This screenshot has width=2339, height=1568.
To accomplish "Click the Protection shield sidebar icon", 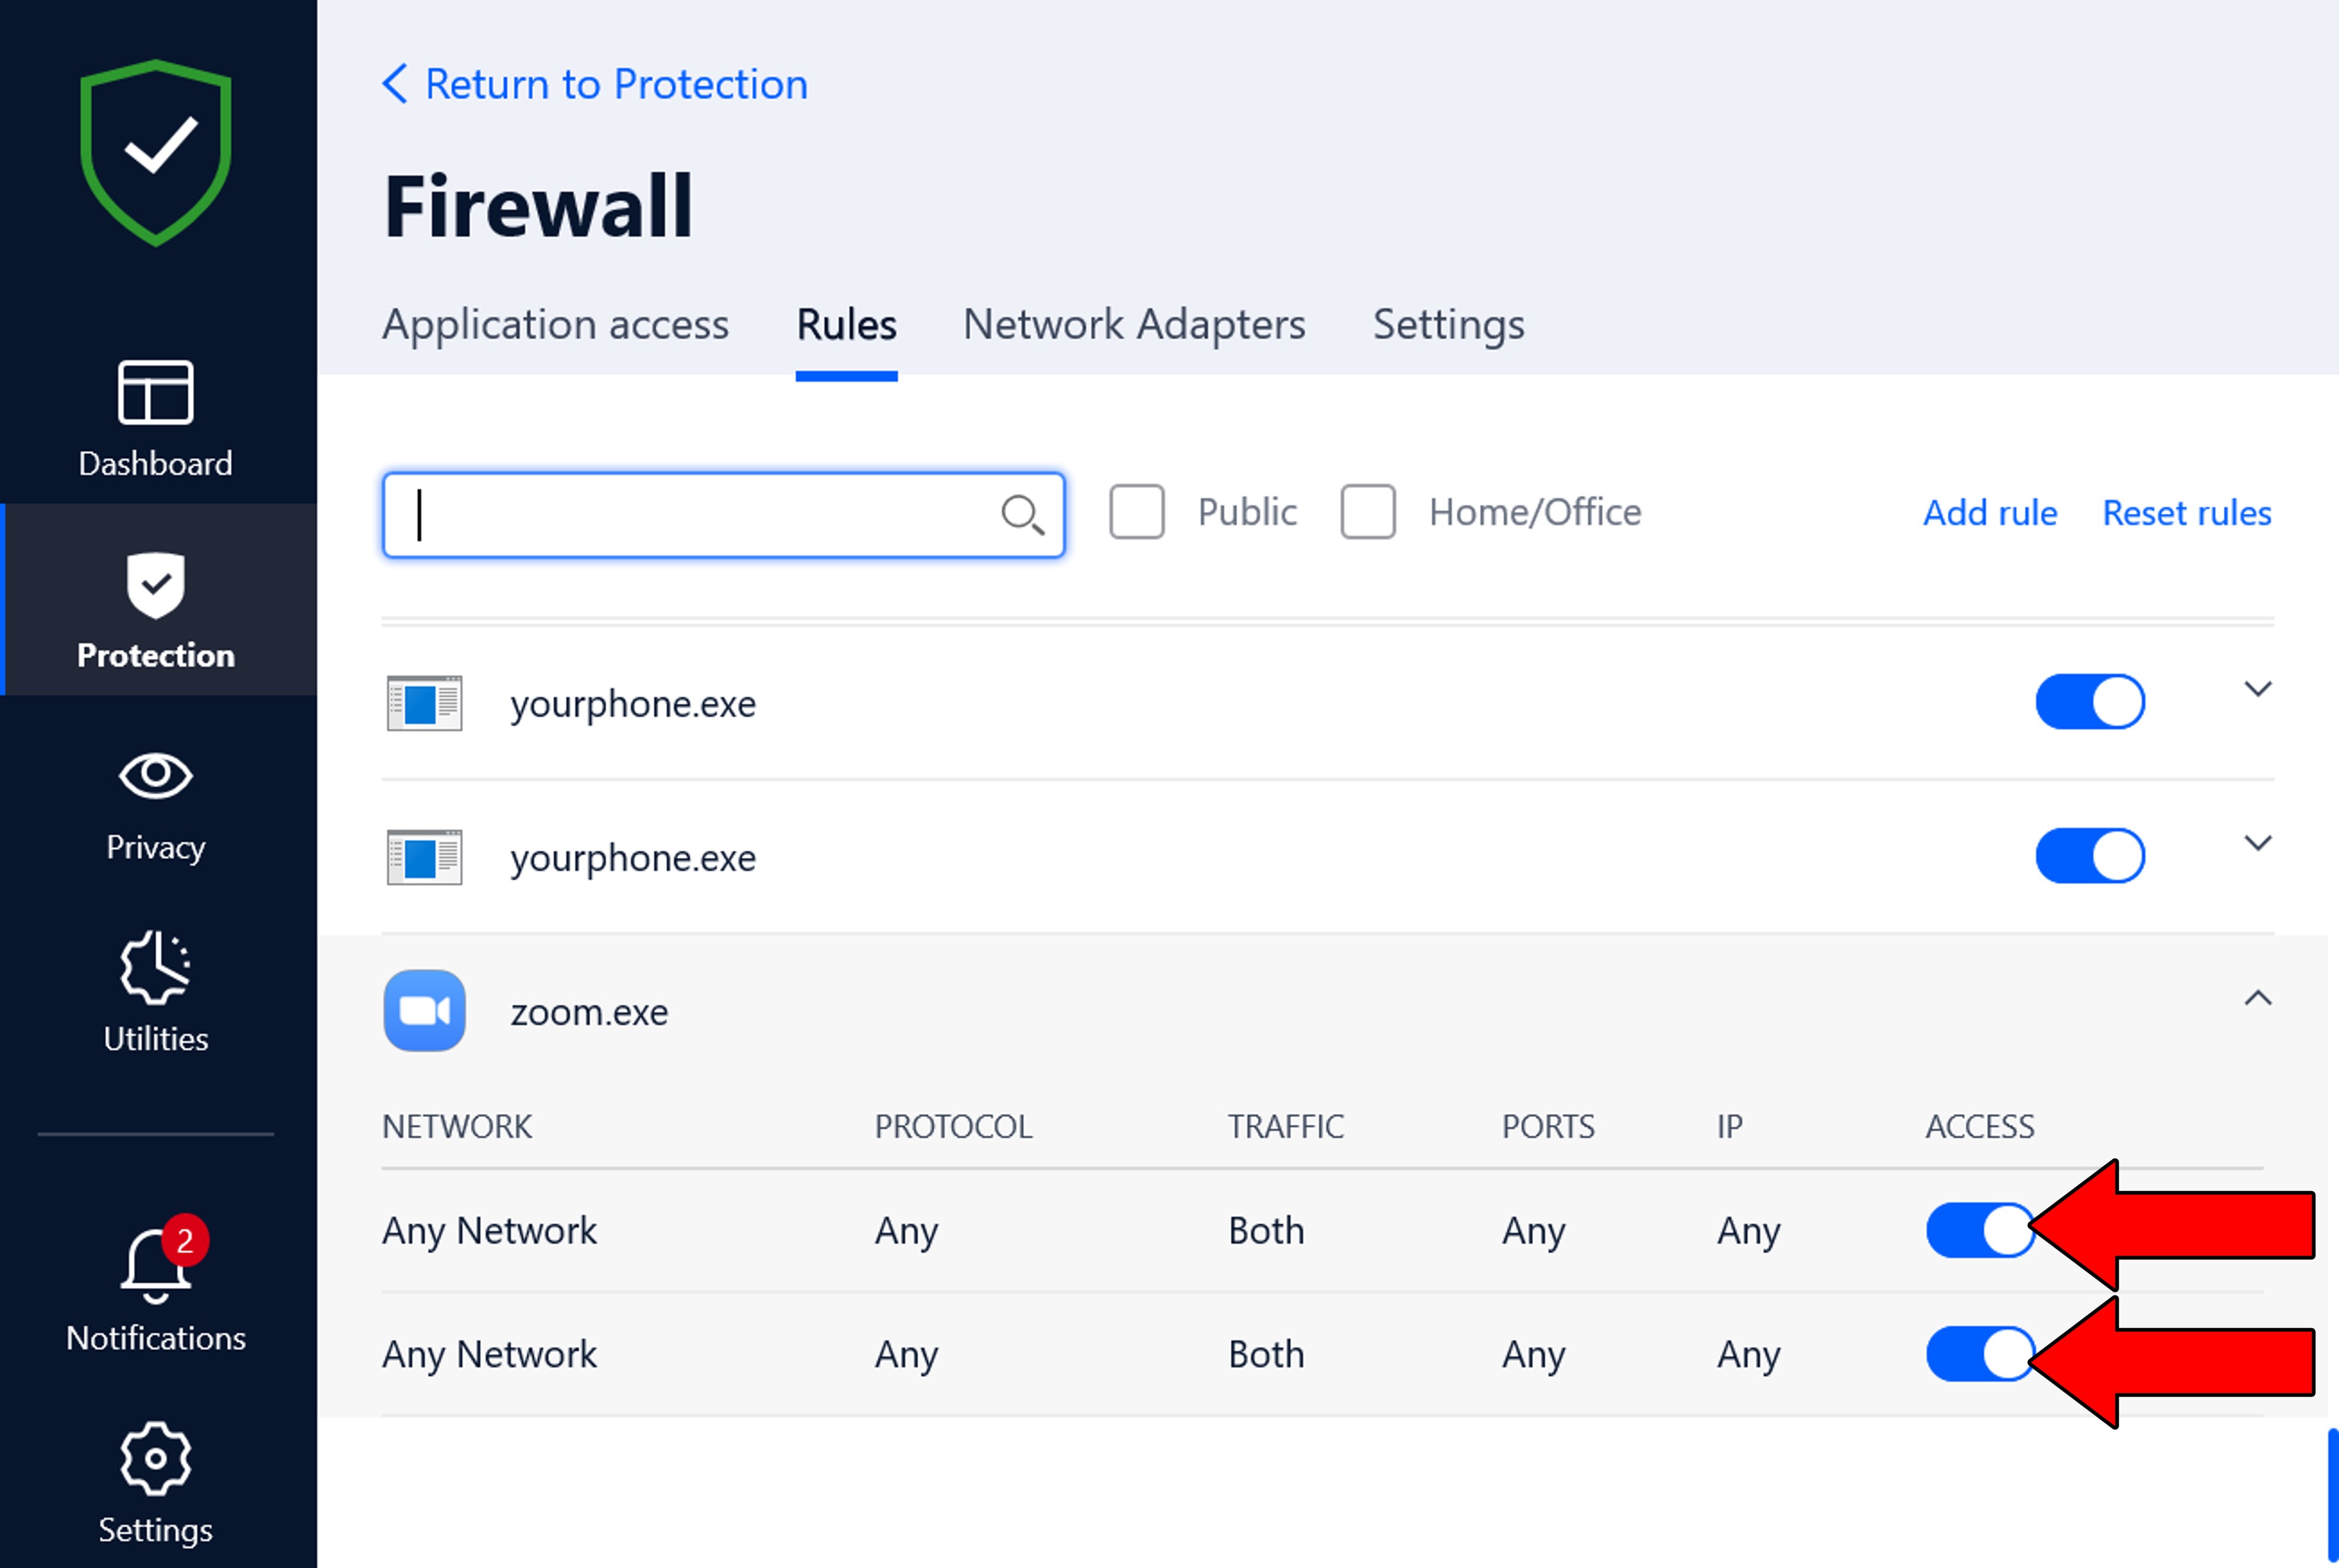I will (x=155, y=585).
